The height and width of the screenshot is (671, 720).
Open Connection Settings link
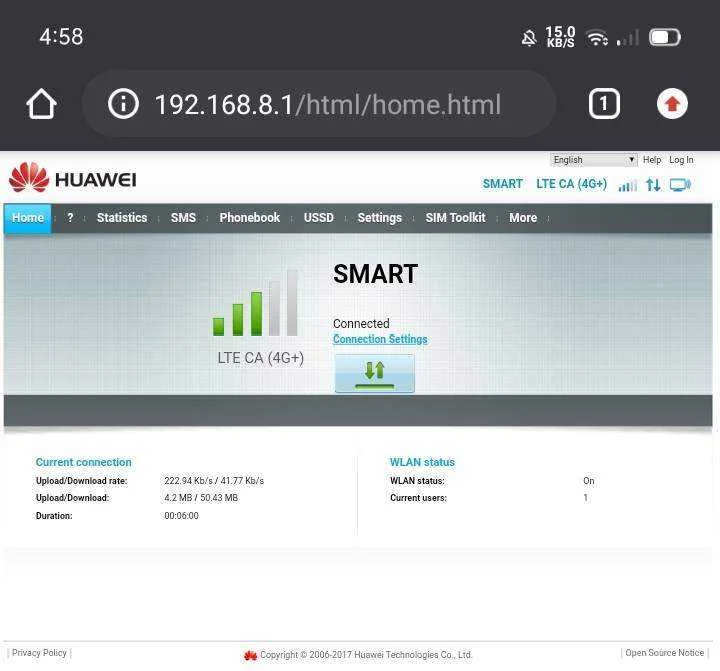pyautogui.click(x=380, y=339)
